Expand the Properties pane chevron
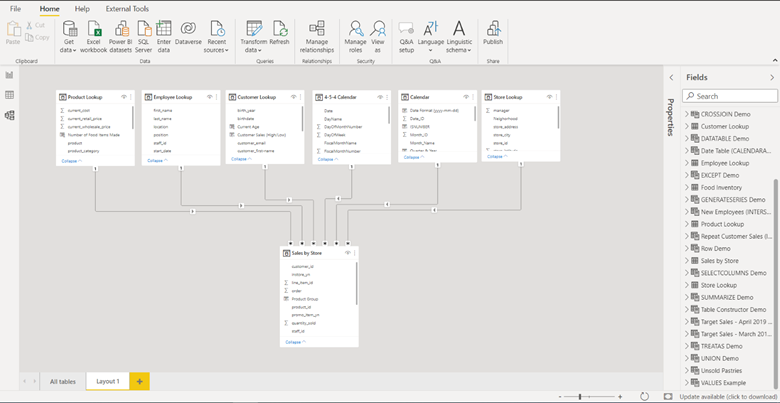780x403 pixels. click(671, 78)
